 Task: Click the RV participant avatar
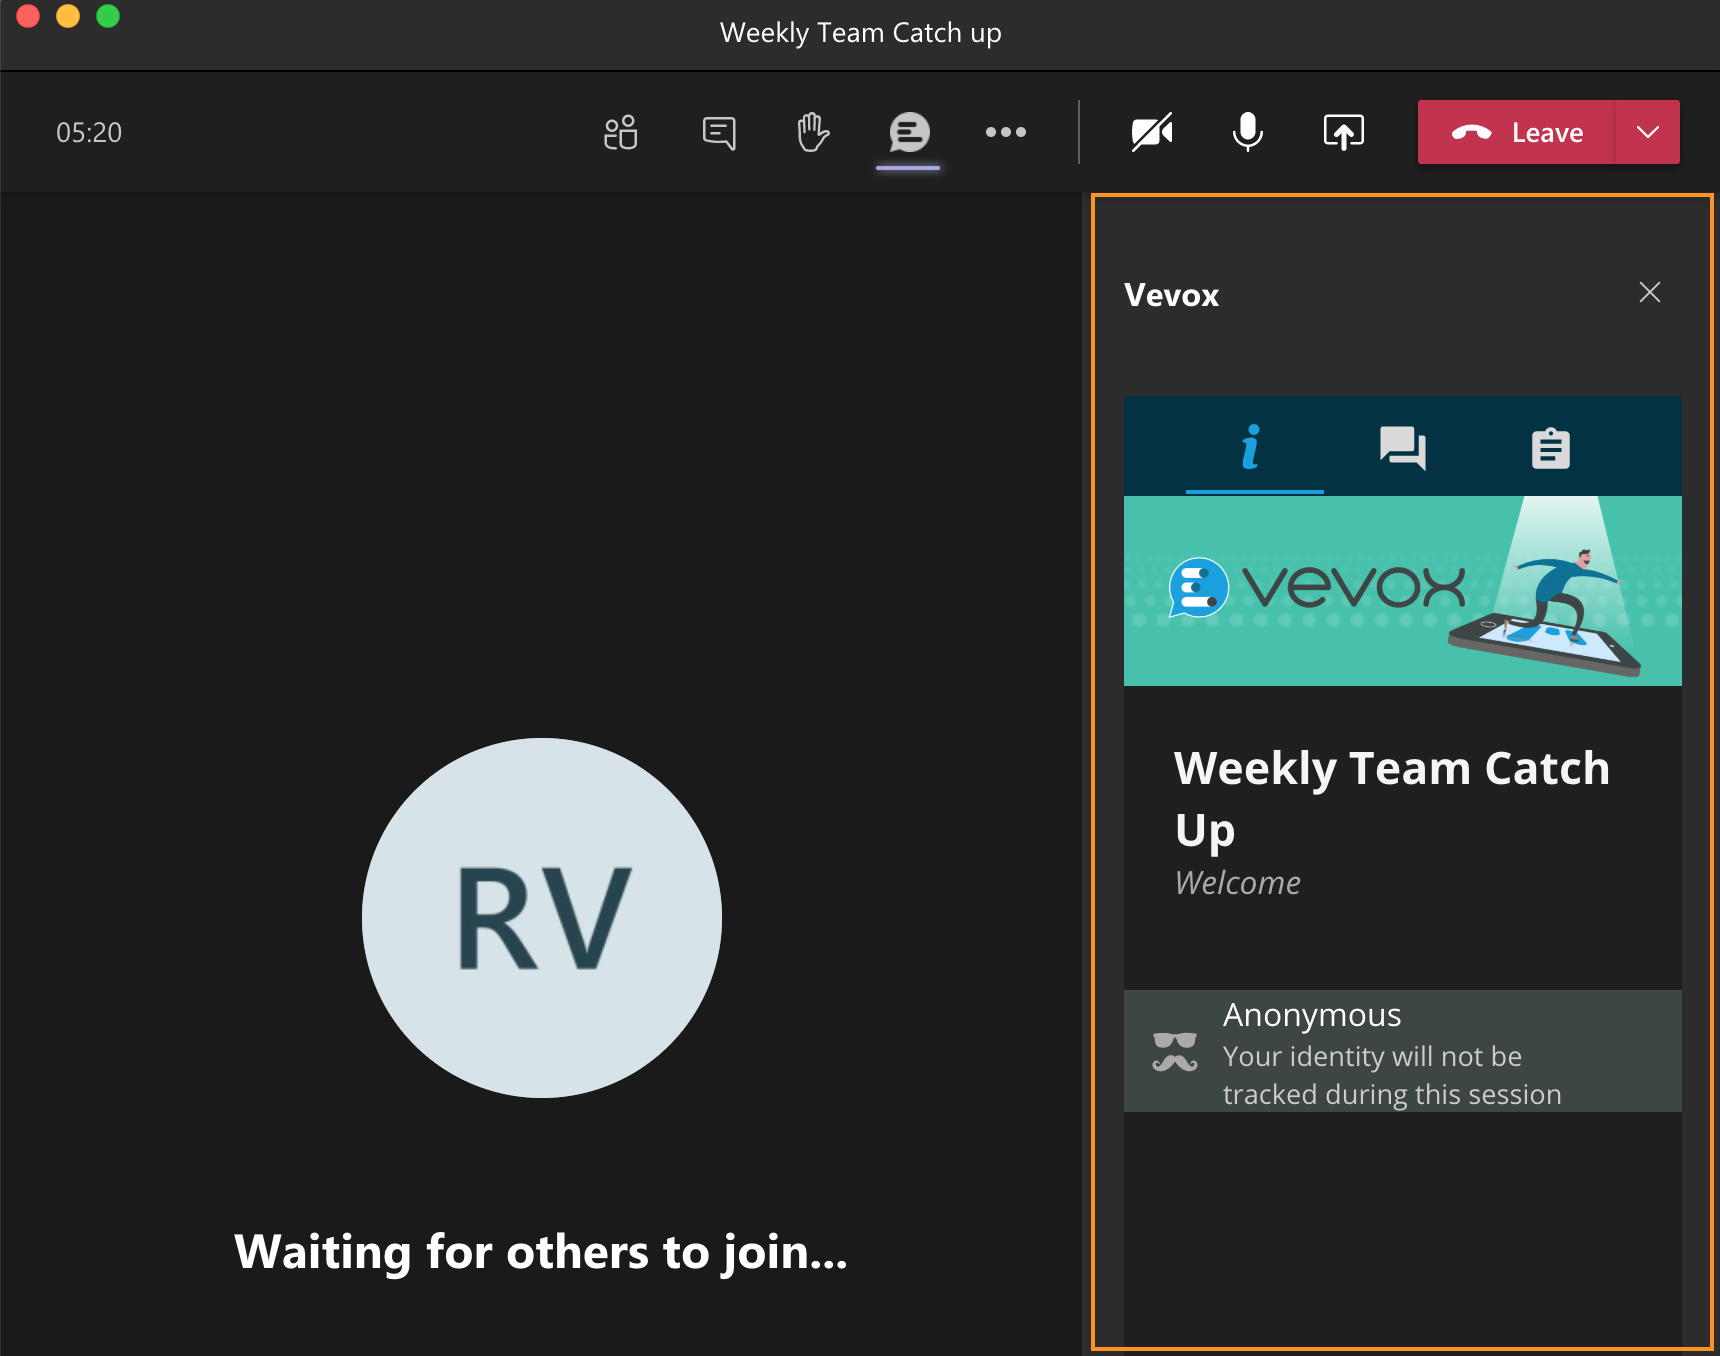tap(541, 919)
